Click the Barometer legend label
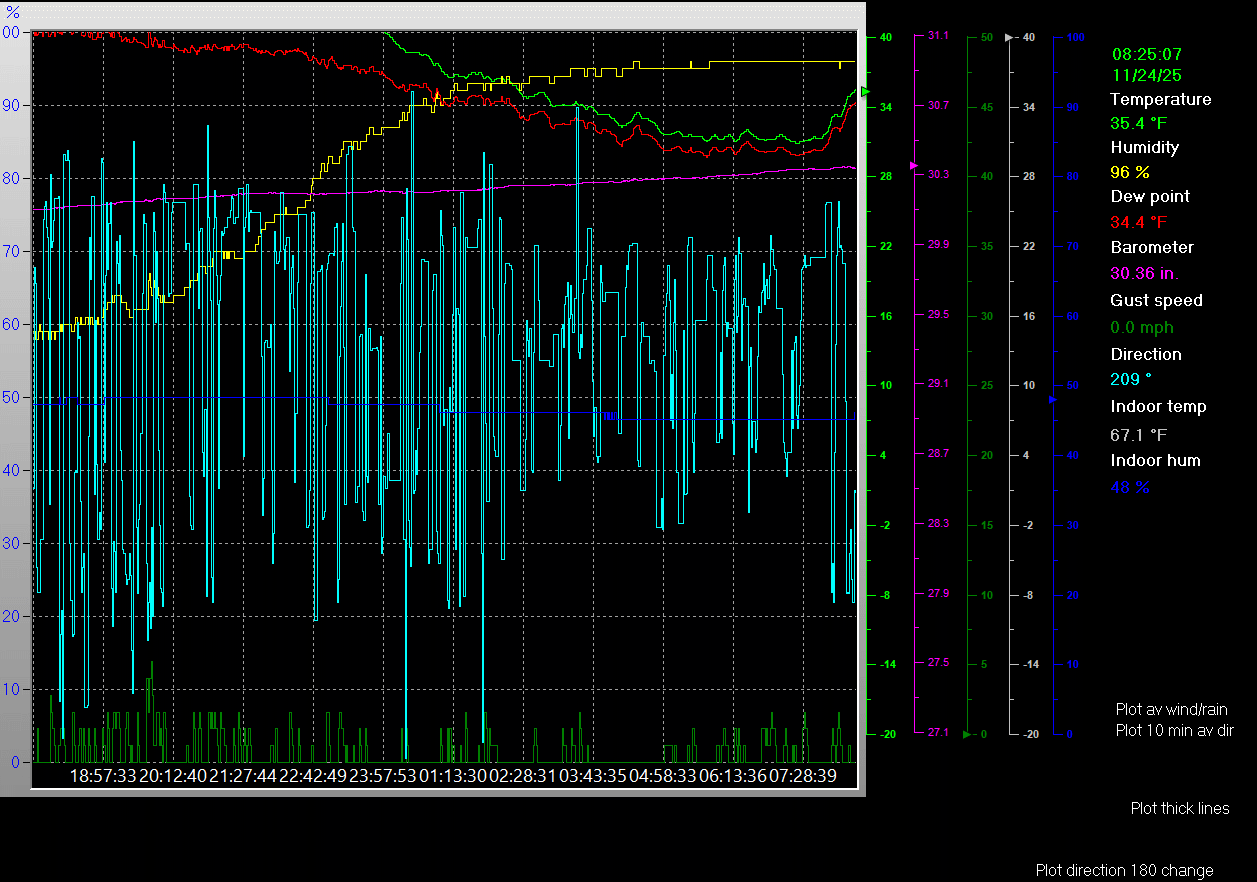 tap(1152, 247)
